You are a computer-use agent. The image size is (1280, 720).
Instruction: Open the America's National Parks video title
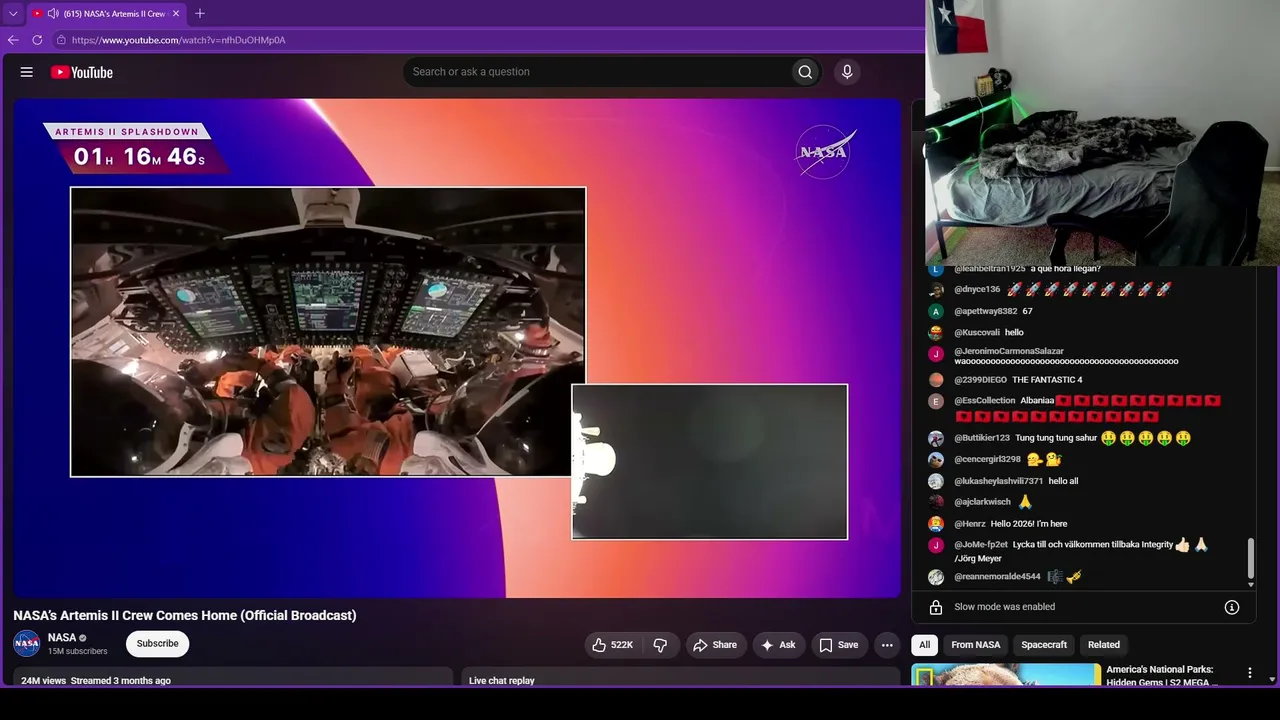[x=1162, y=676]
